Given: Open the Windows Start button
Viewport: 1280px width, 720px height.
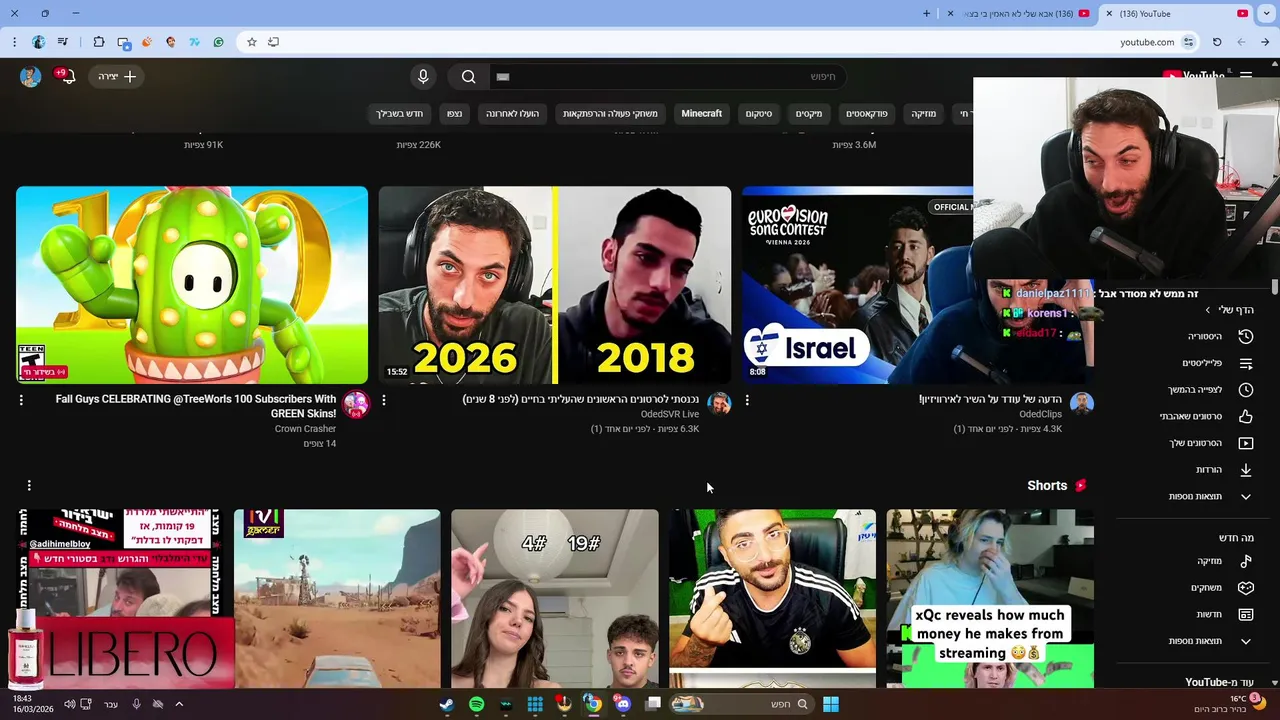Looking at the screenshot, I should tap(831, 704).
